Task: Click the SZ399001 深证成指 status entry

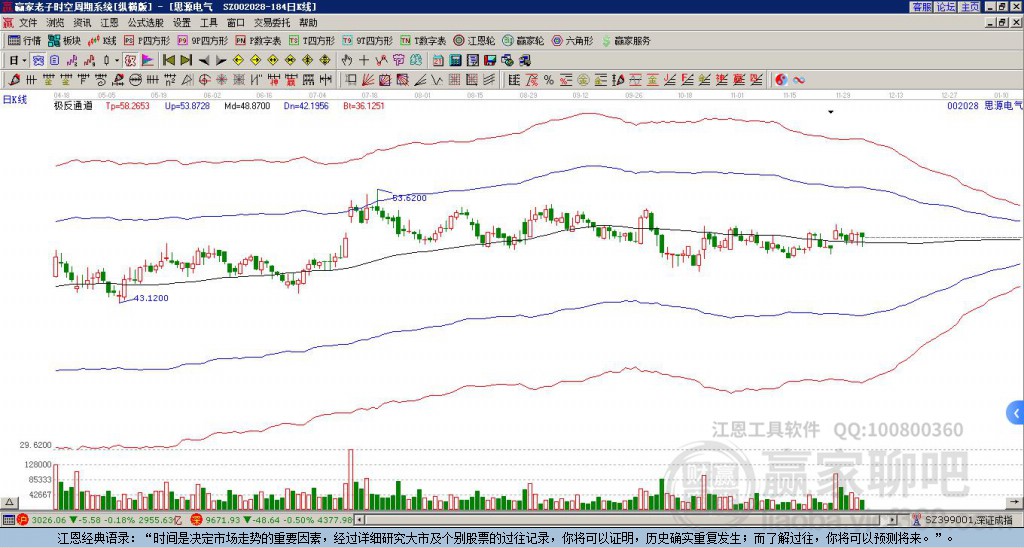Action: (963, 520)
